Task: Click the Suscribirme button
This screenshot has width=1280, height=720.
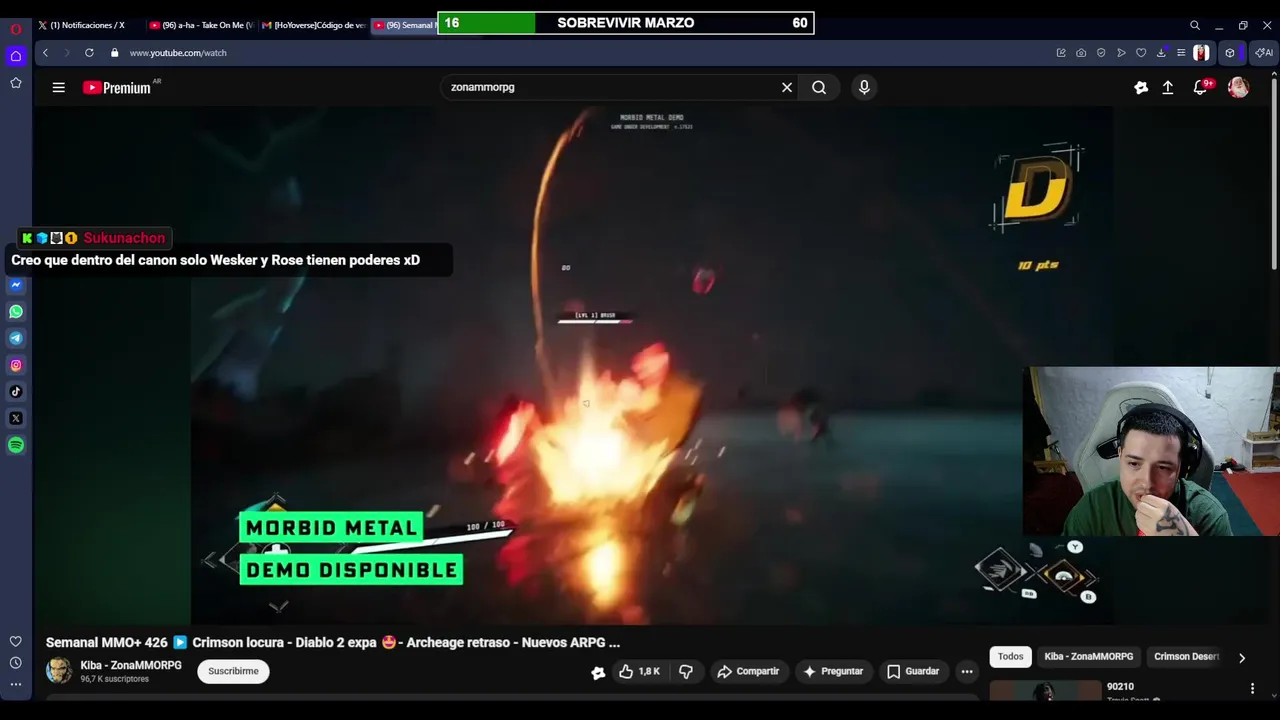Action: pyautogui.click(x=233, y=671)
